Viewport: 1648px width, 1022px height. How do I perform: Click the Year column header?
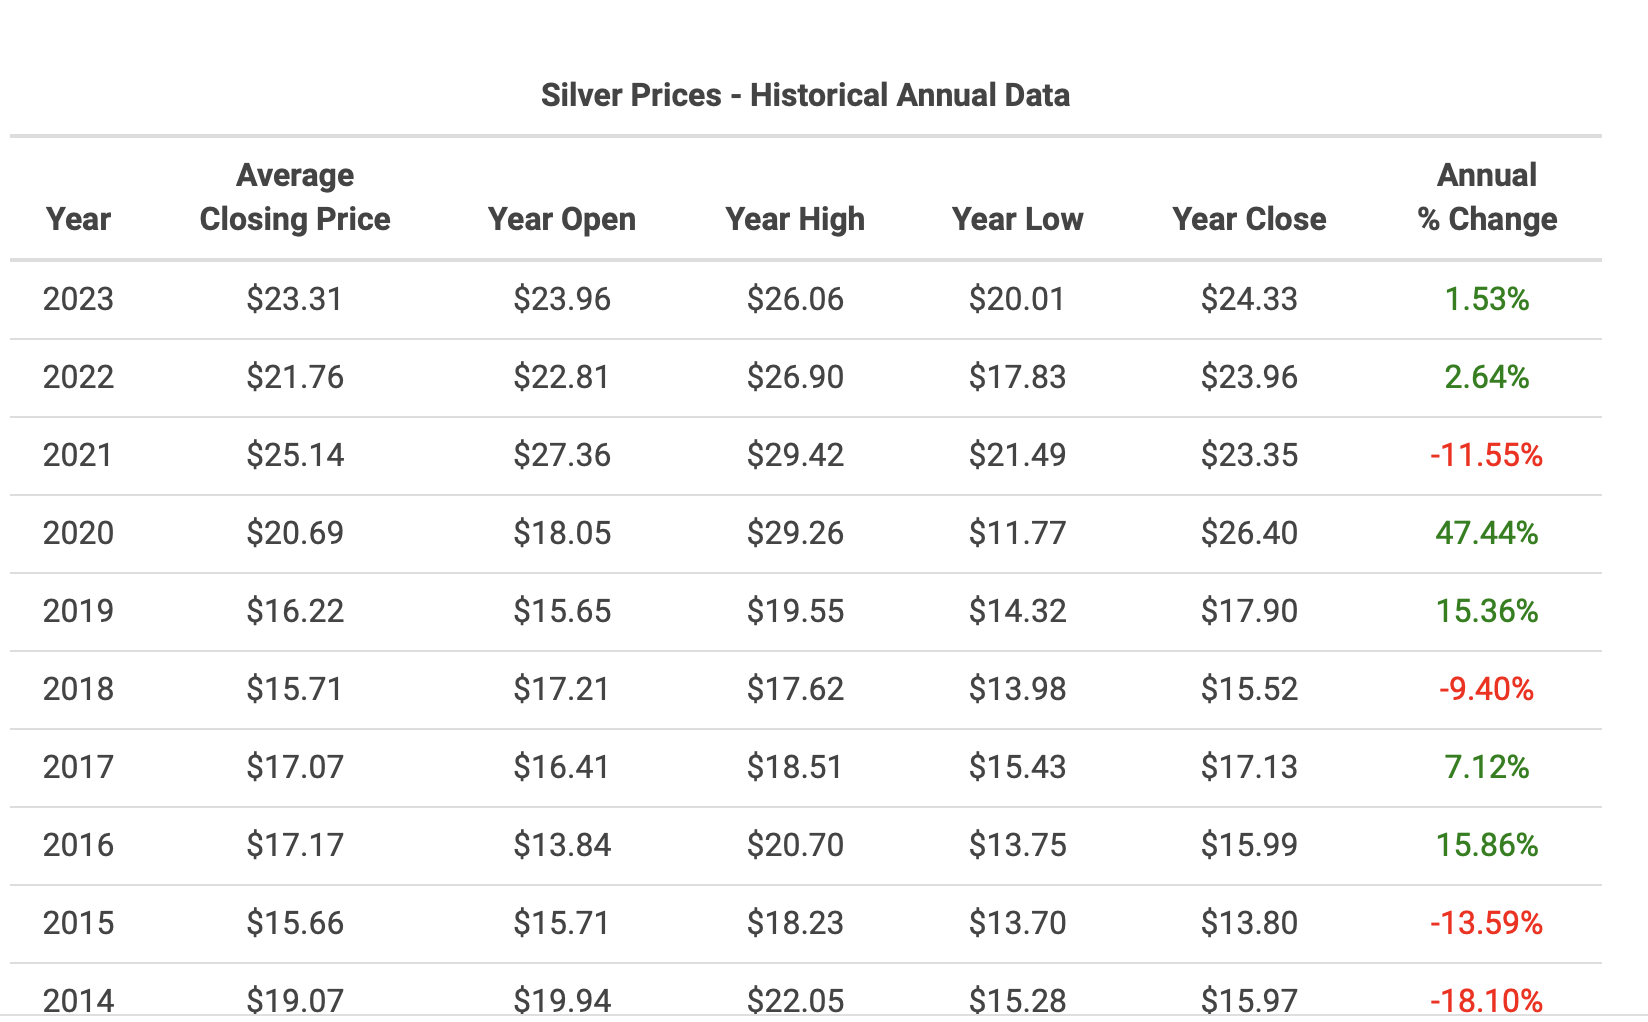[x=78, y=219]
